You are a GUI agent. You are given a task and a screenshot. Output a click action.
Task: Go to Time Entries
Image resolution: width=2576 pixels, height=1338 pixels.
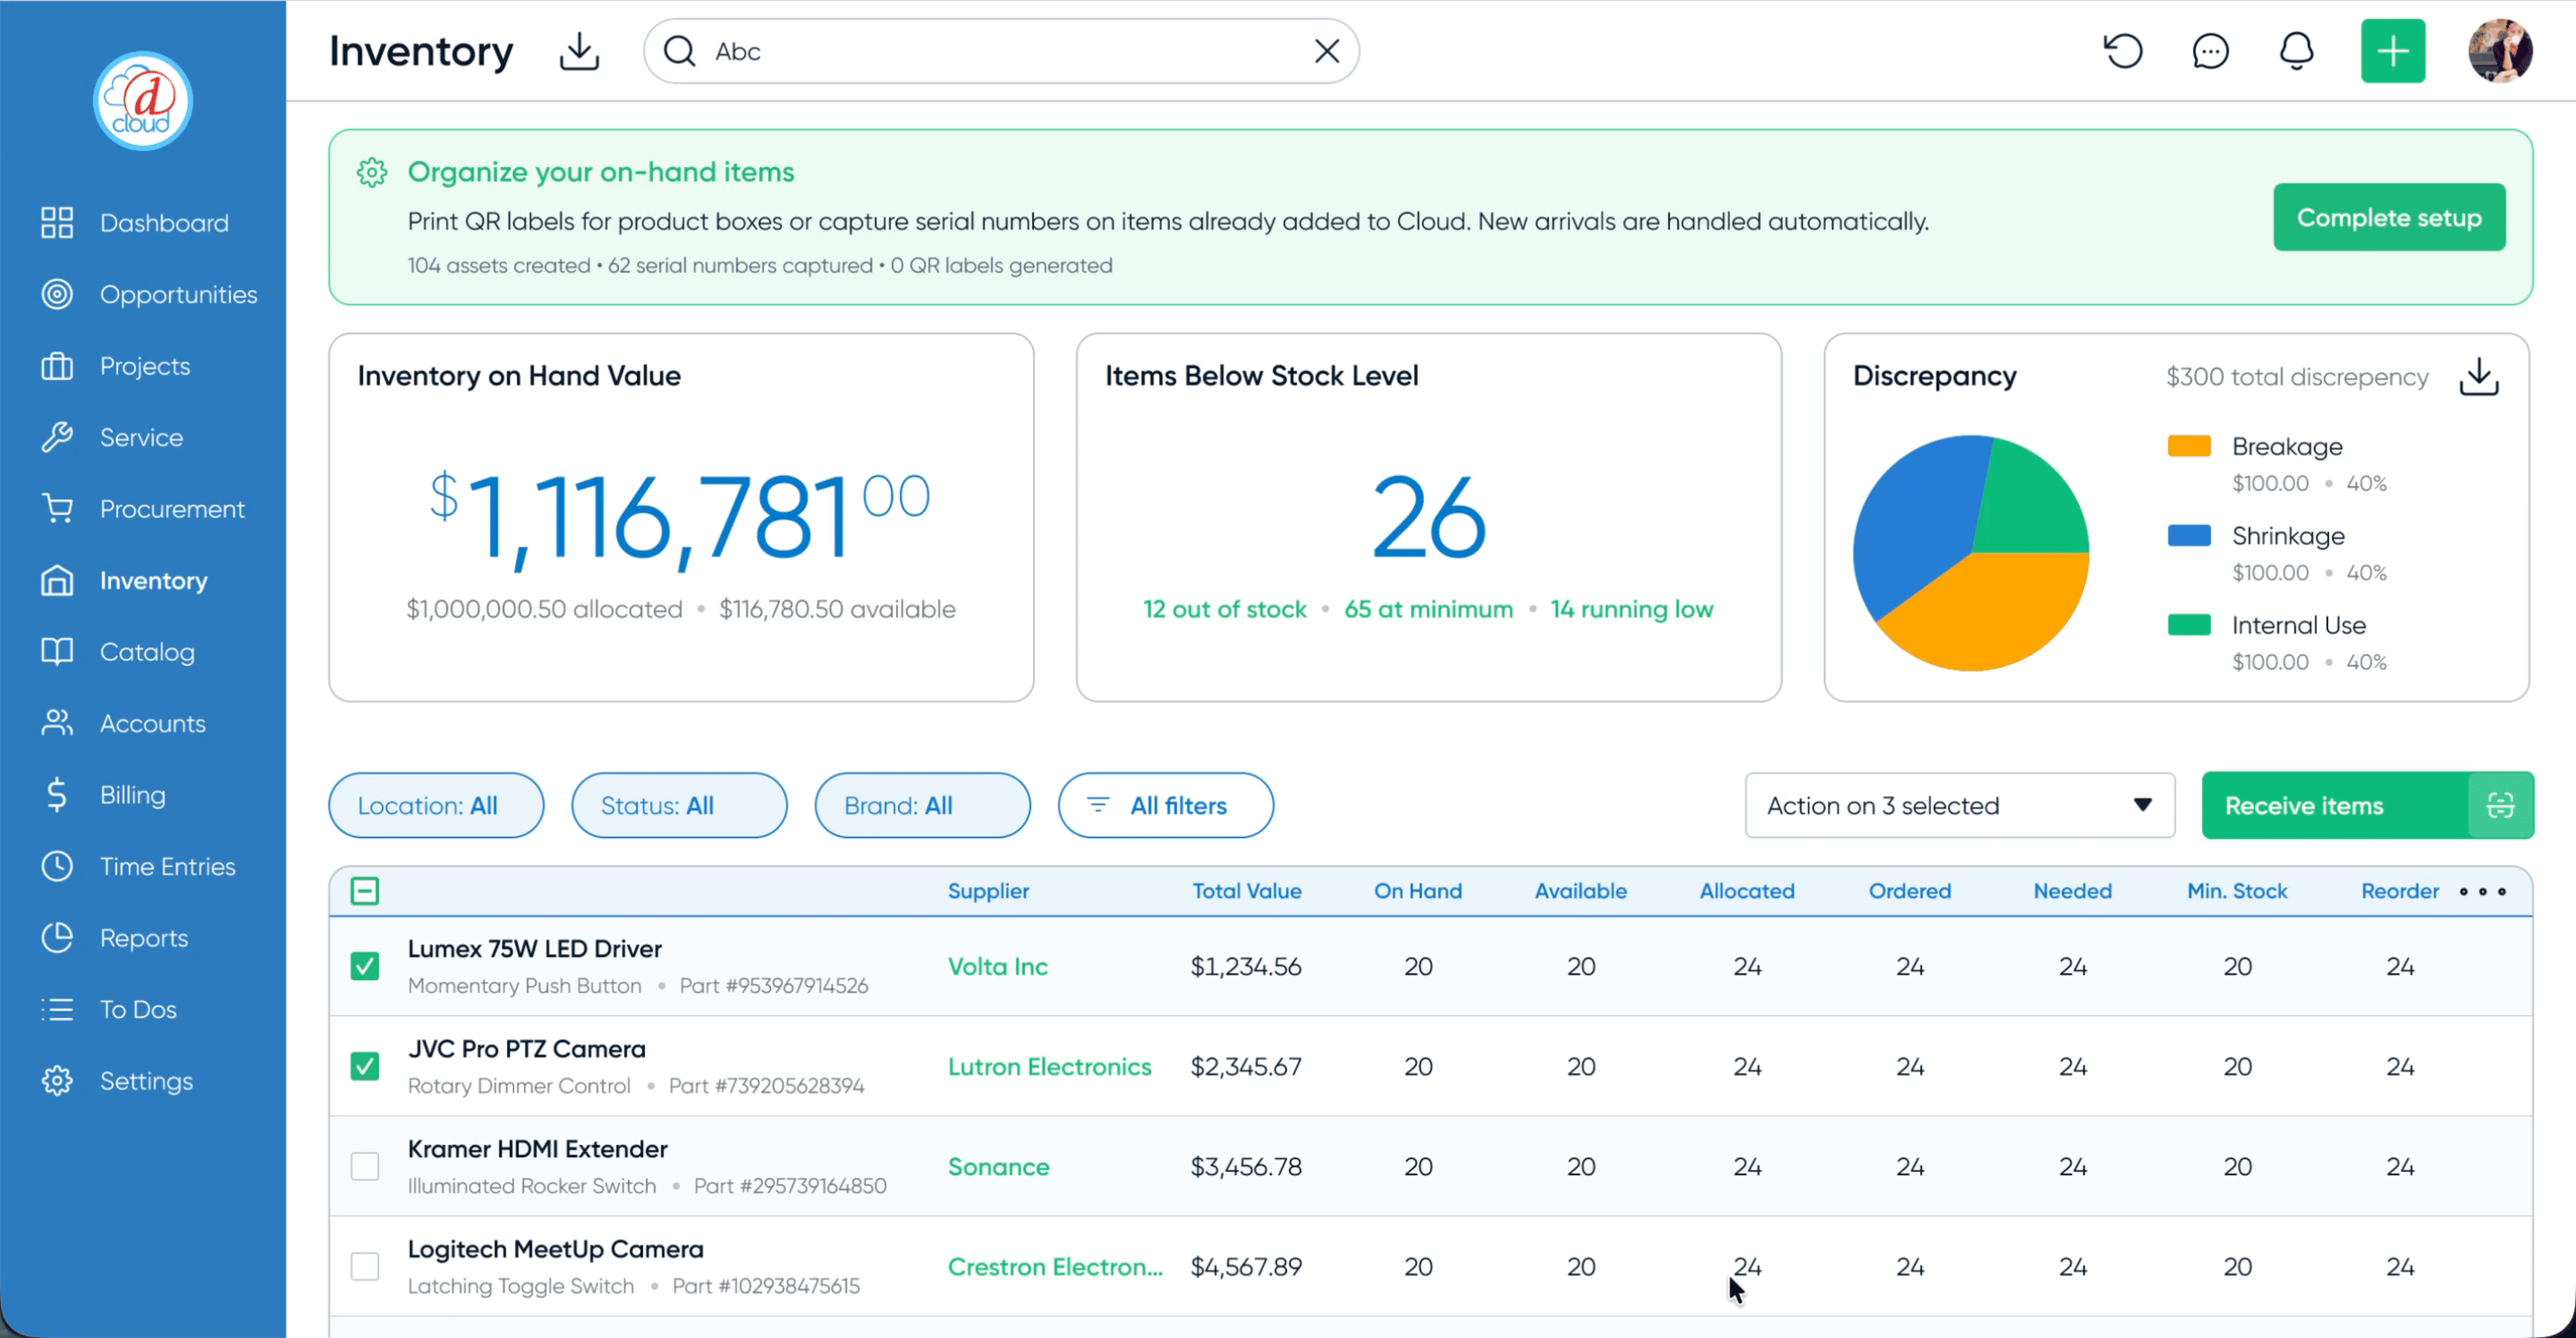(167, 866)
